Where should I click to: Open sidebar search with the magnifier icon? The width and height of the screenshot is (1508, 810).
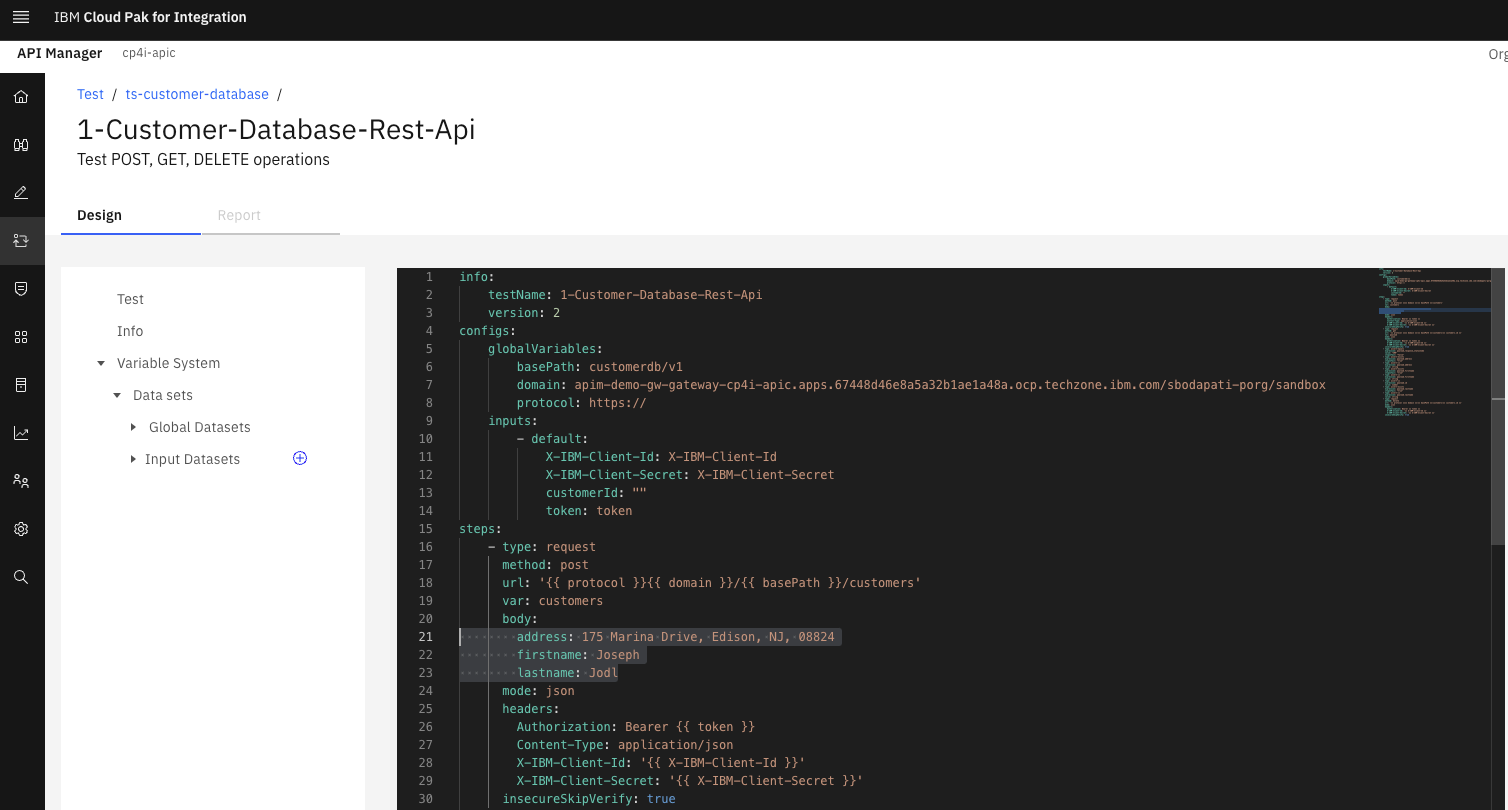(21, 576)
